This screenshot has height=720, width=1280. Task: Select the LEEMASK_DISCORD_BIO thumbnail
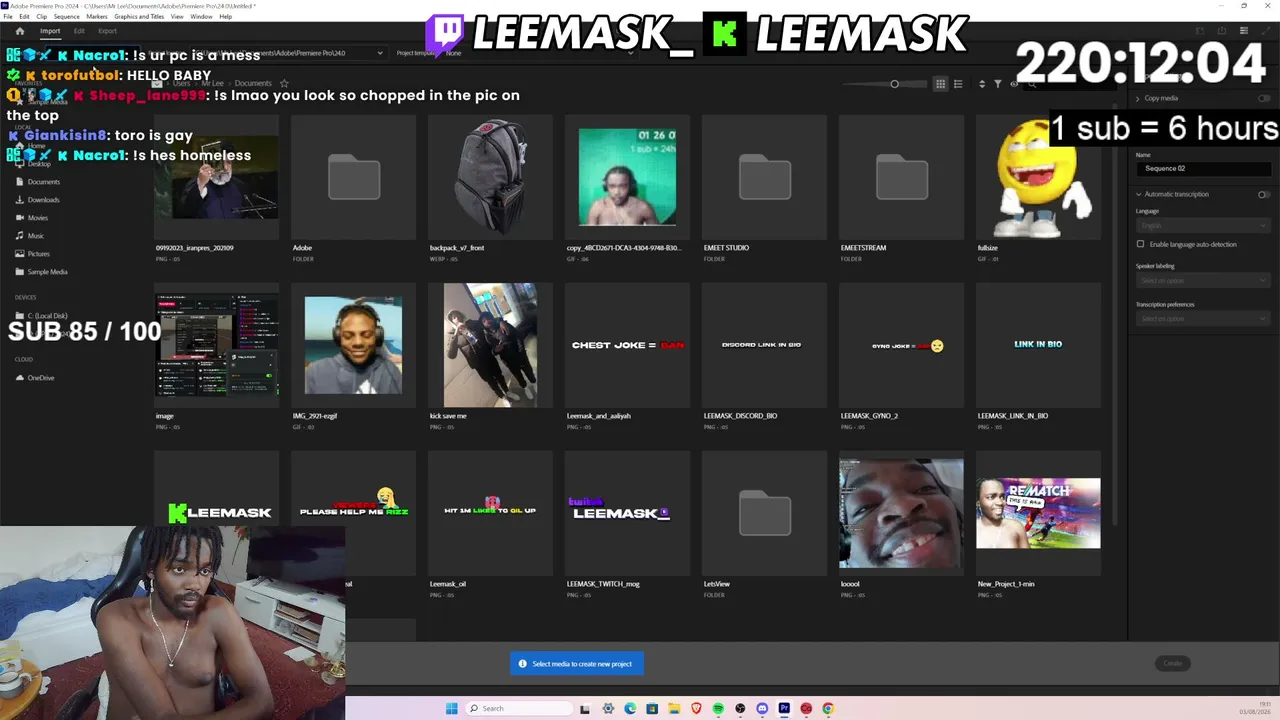[x=764, y=345]
